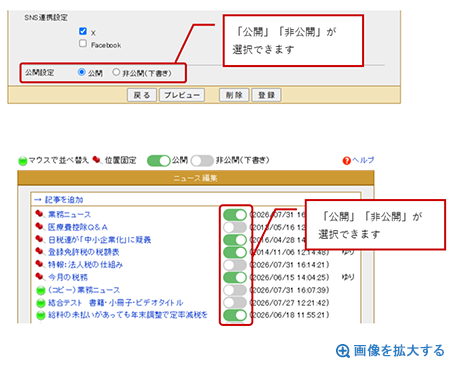Click the green ball legend icon マウスで並べ替え
The width and height of the screenshot is (450, 365).
click(23, 161)
